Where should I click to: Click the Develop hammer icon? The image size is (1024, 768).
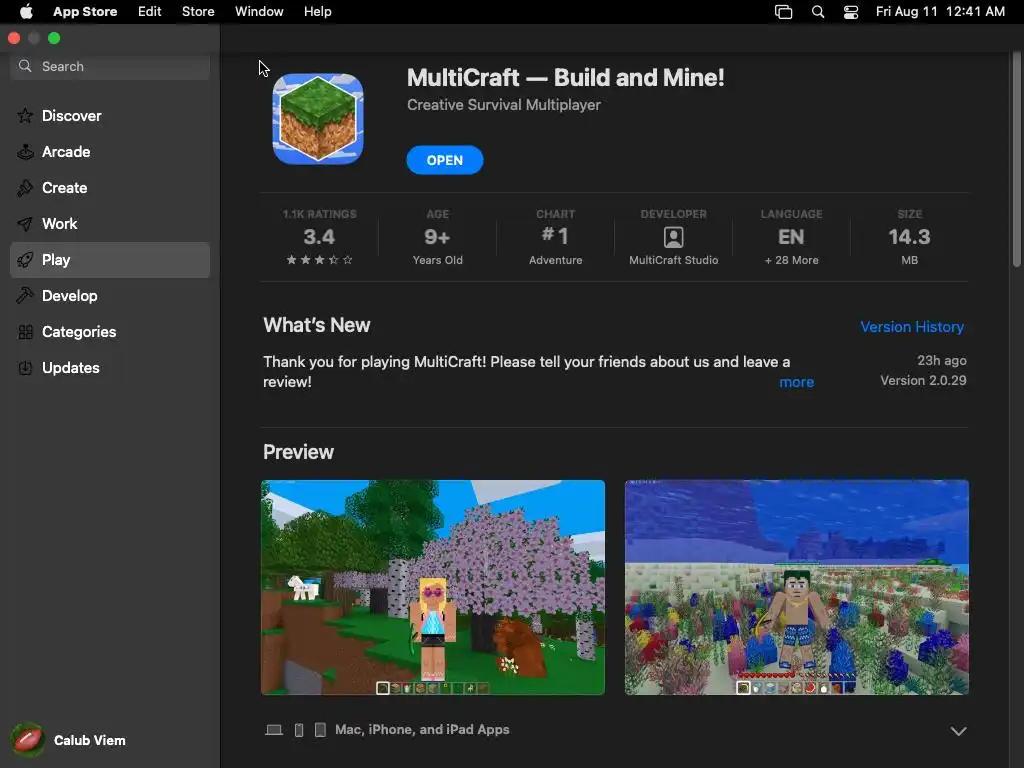[x=25, y=296]
